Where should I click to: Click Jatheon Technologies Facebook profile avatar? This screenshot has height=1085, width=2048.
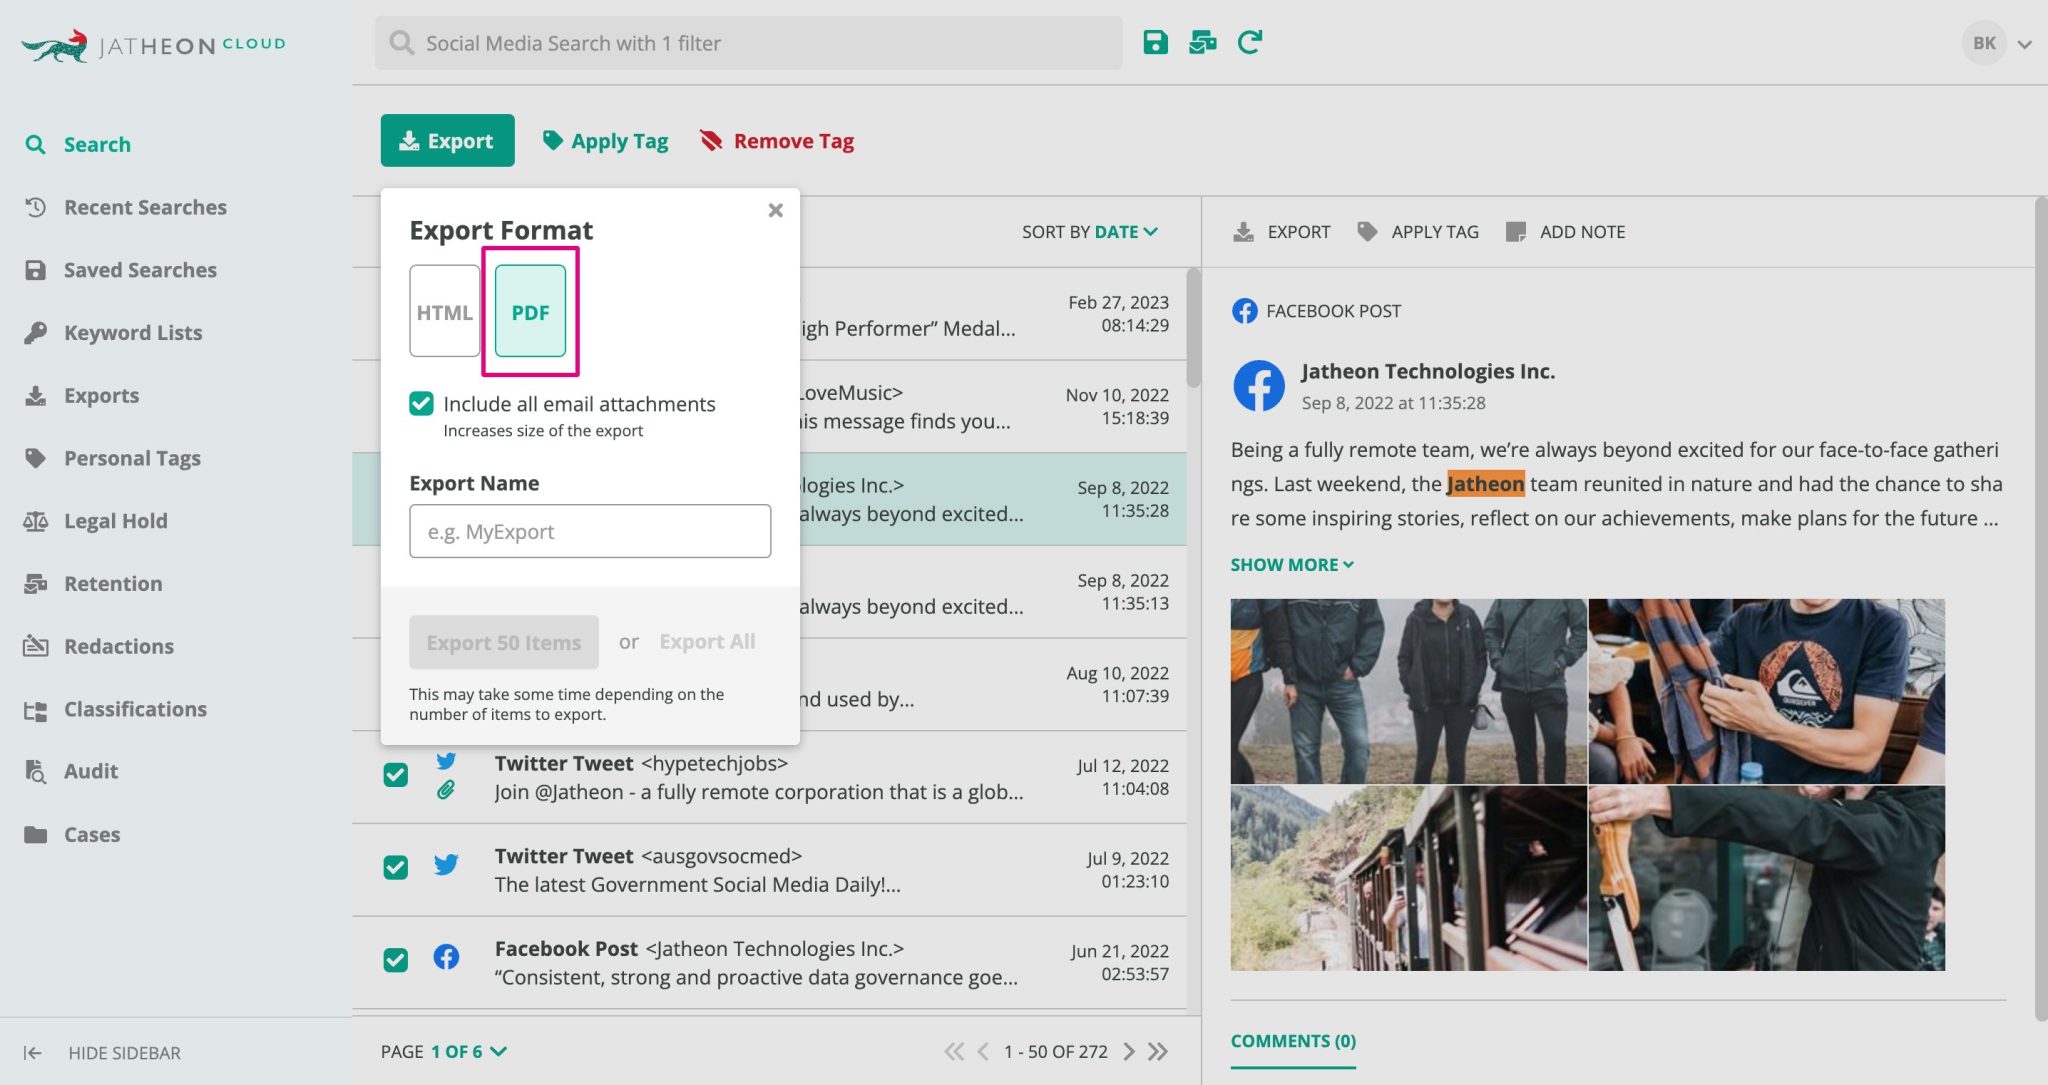click(x=1259, y=386)
